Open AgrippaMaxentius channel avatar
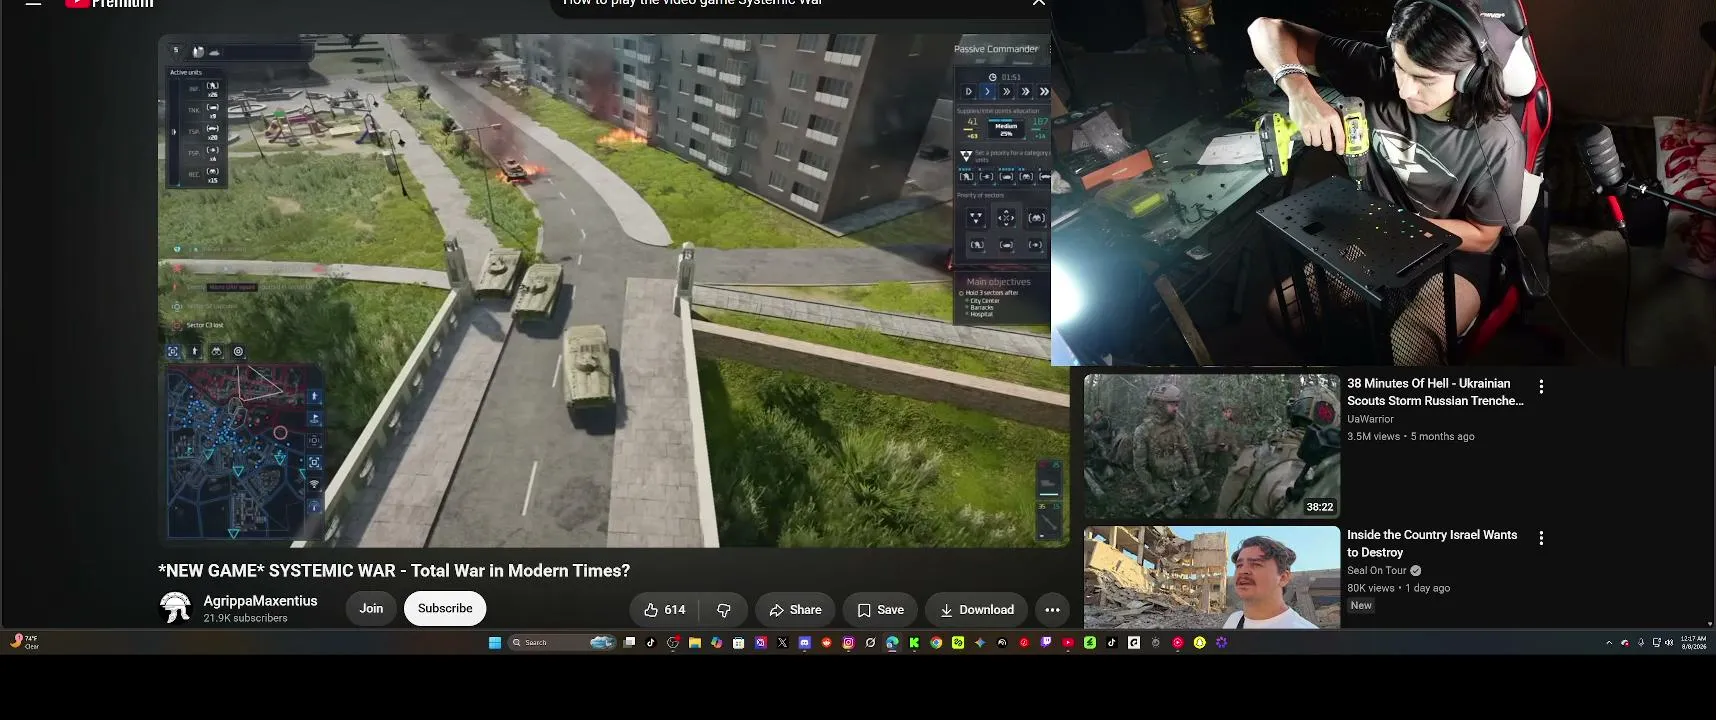Screen dimensions: 1716x720 [x=176, y=608]
